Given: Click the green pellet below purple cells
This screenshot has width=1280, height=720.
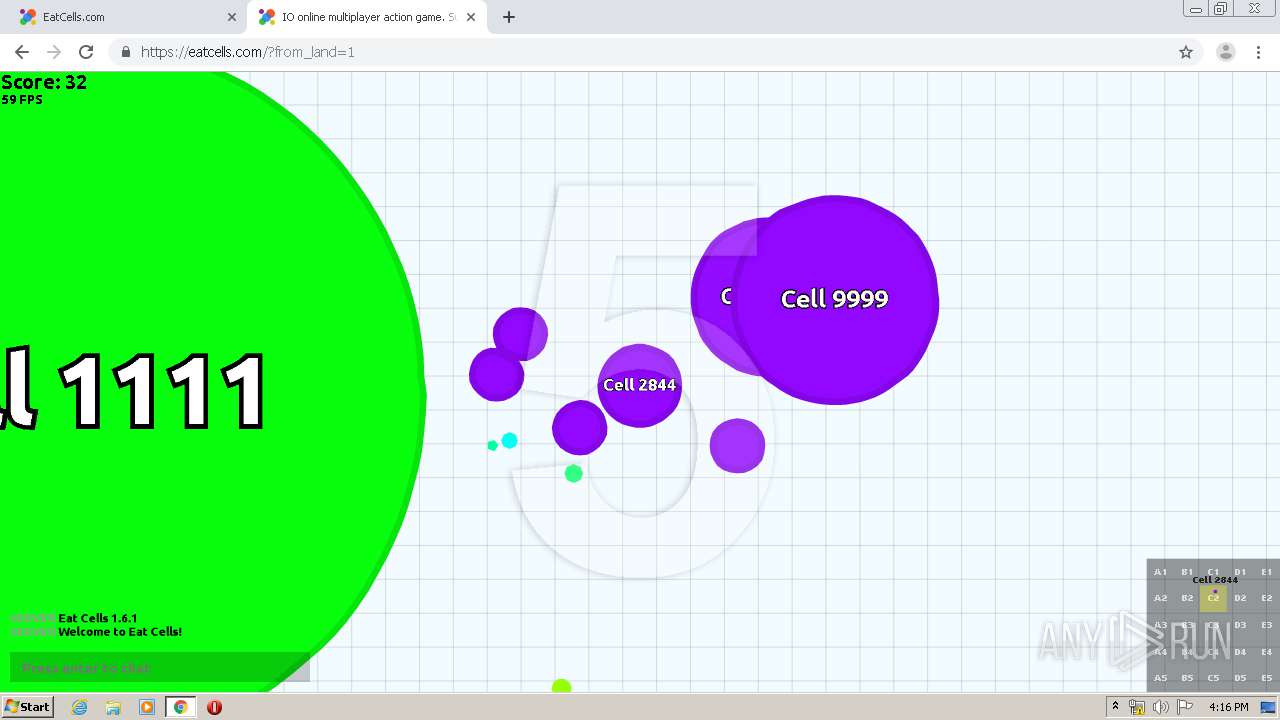Looking at the screenshot, I should click(x=573, y=473).
